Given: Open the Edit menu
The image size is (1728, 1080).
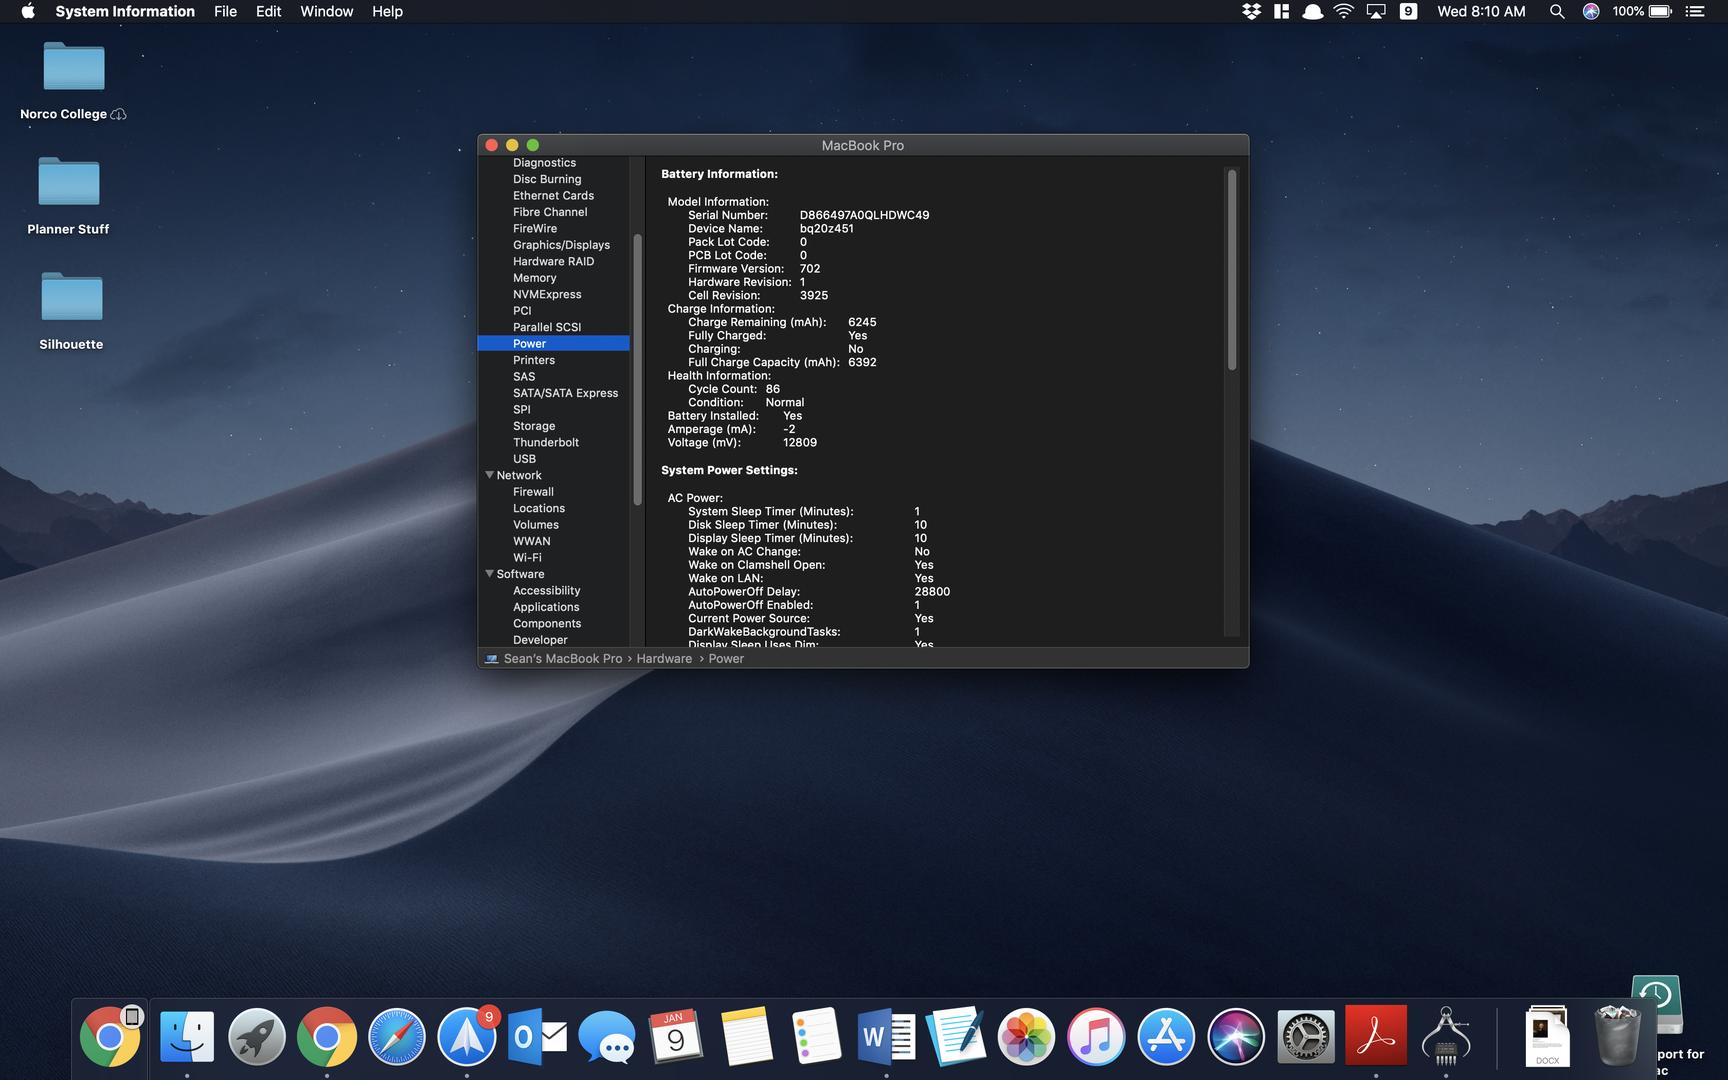Looking at the screenshot, I should pyautogui.click(x=268, y=11).
